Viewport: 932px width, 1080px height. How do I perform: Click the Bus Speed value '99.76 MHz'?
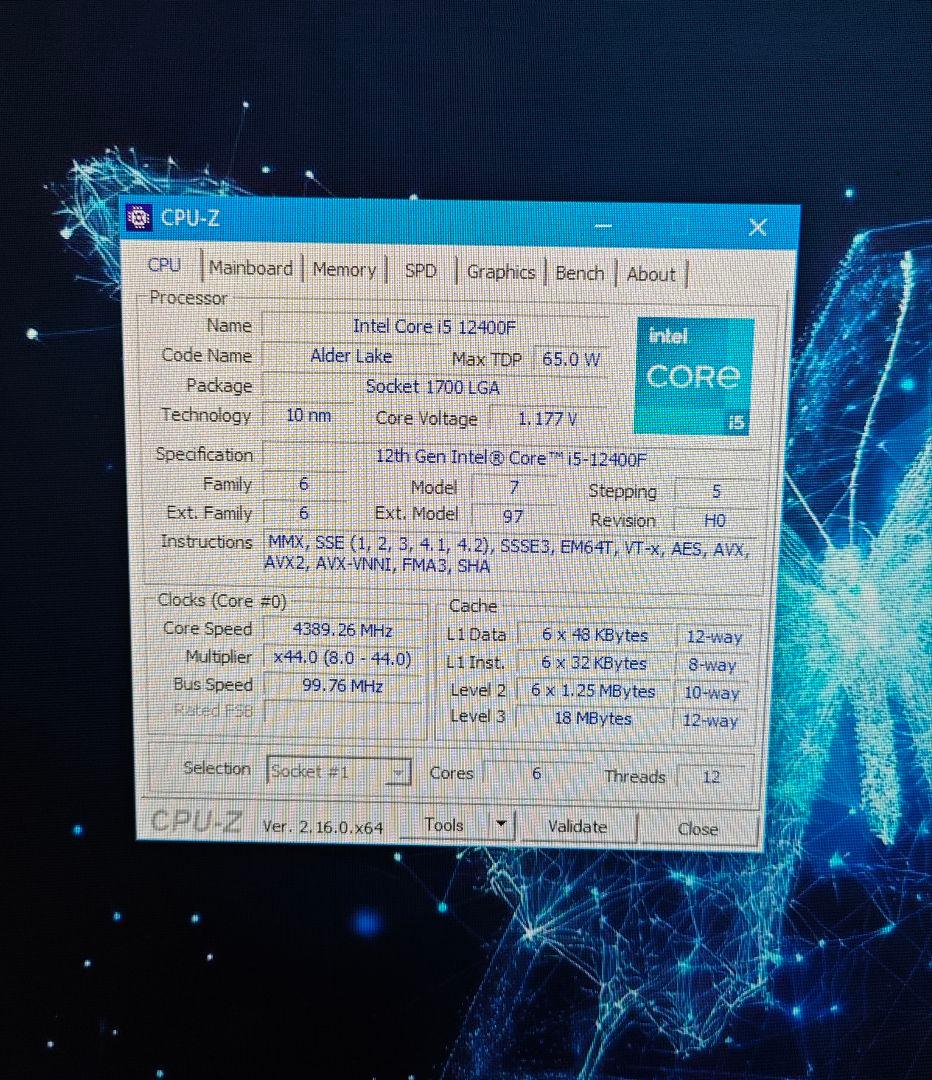pos(342,686)
